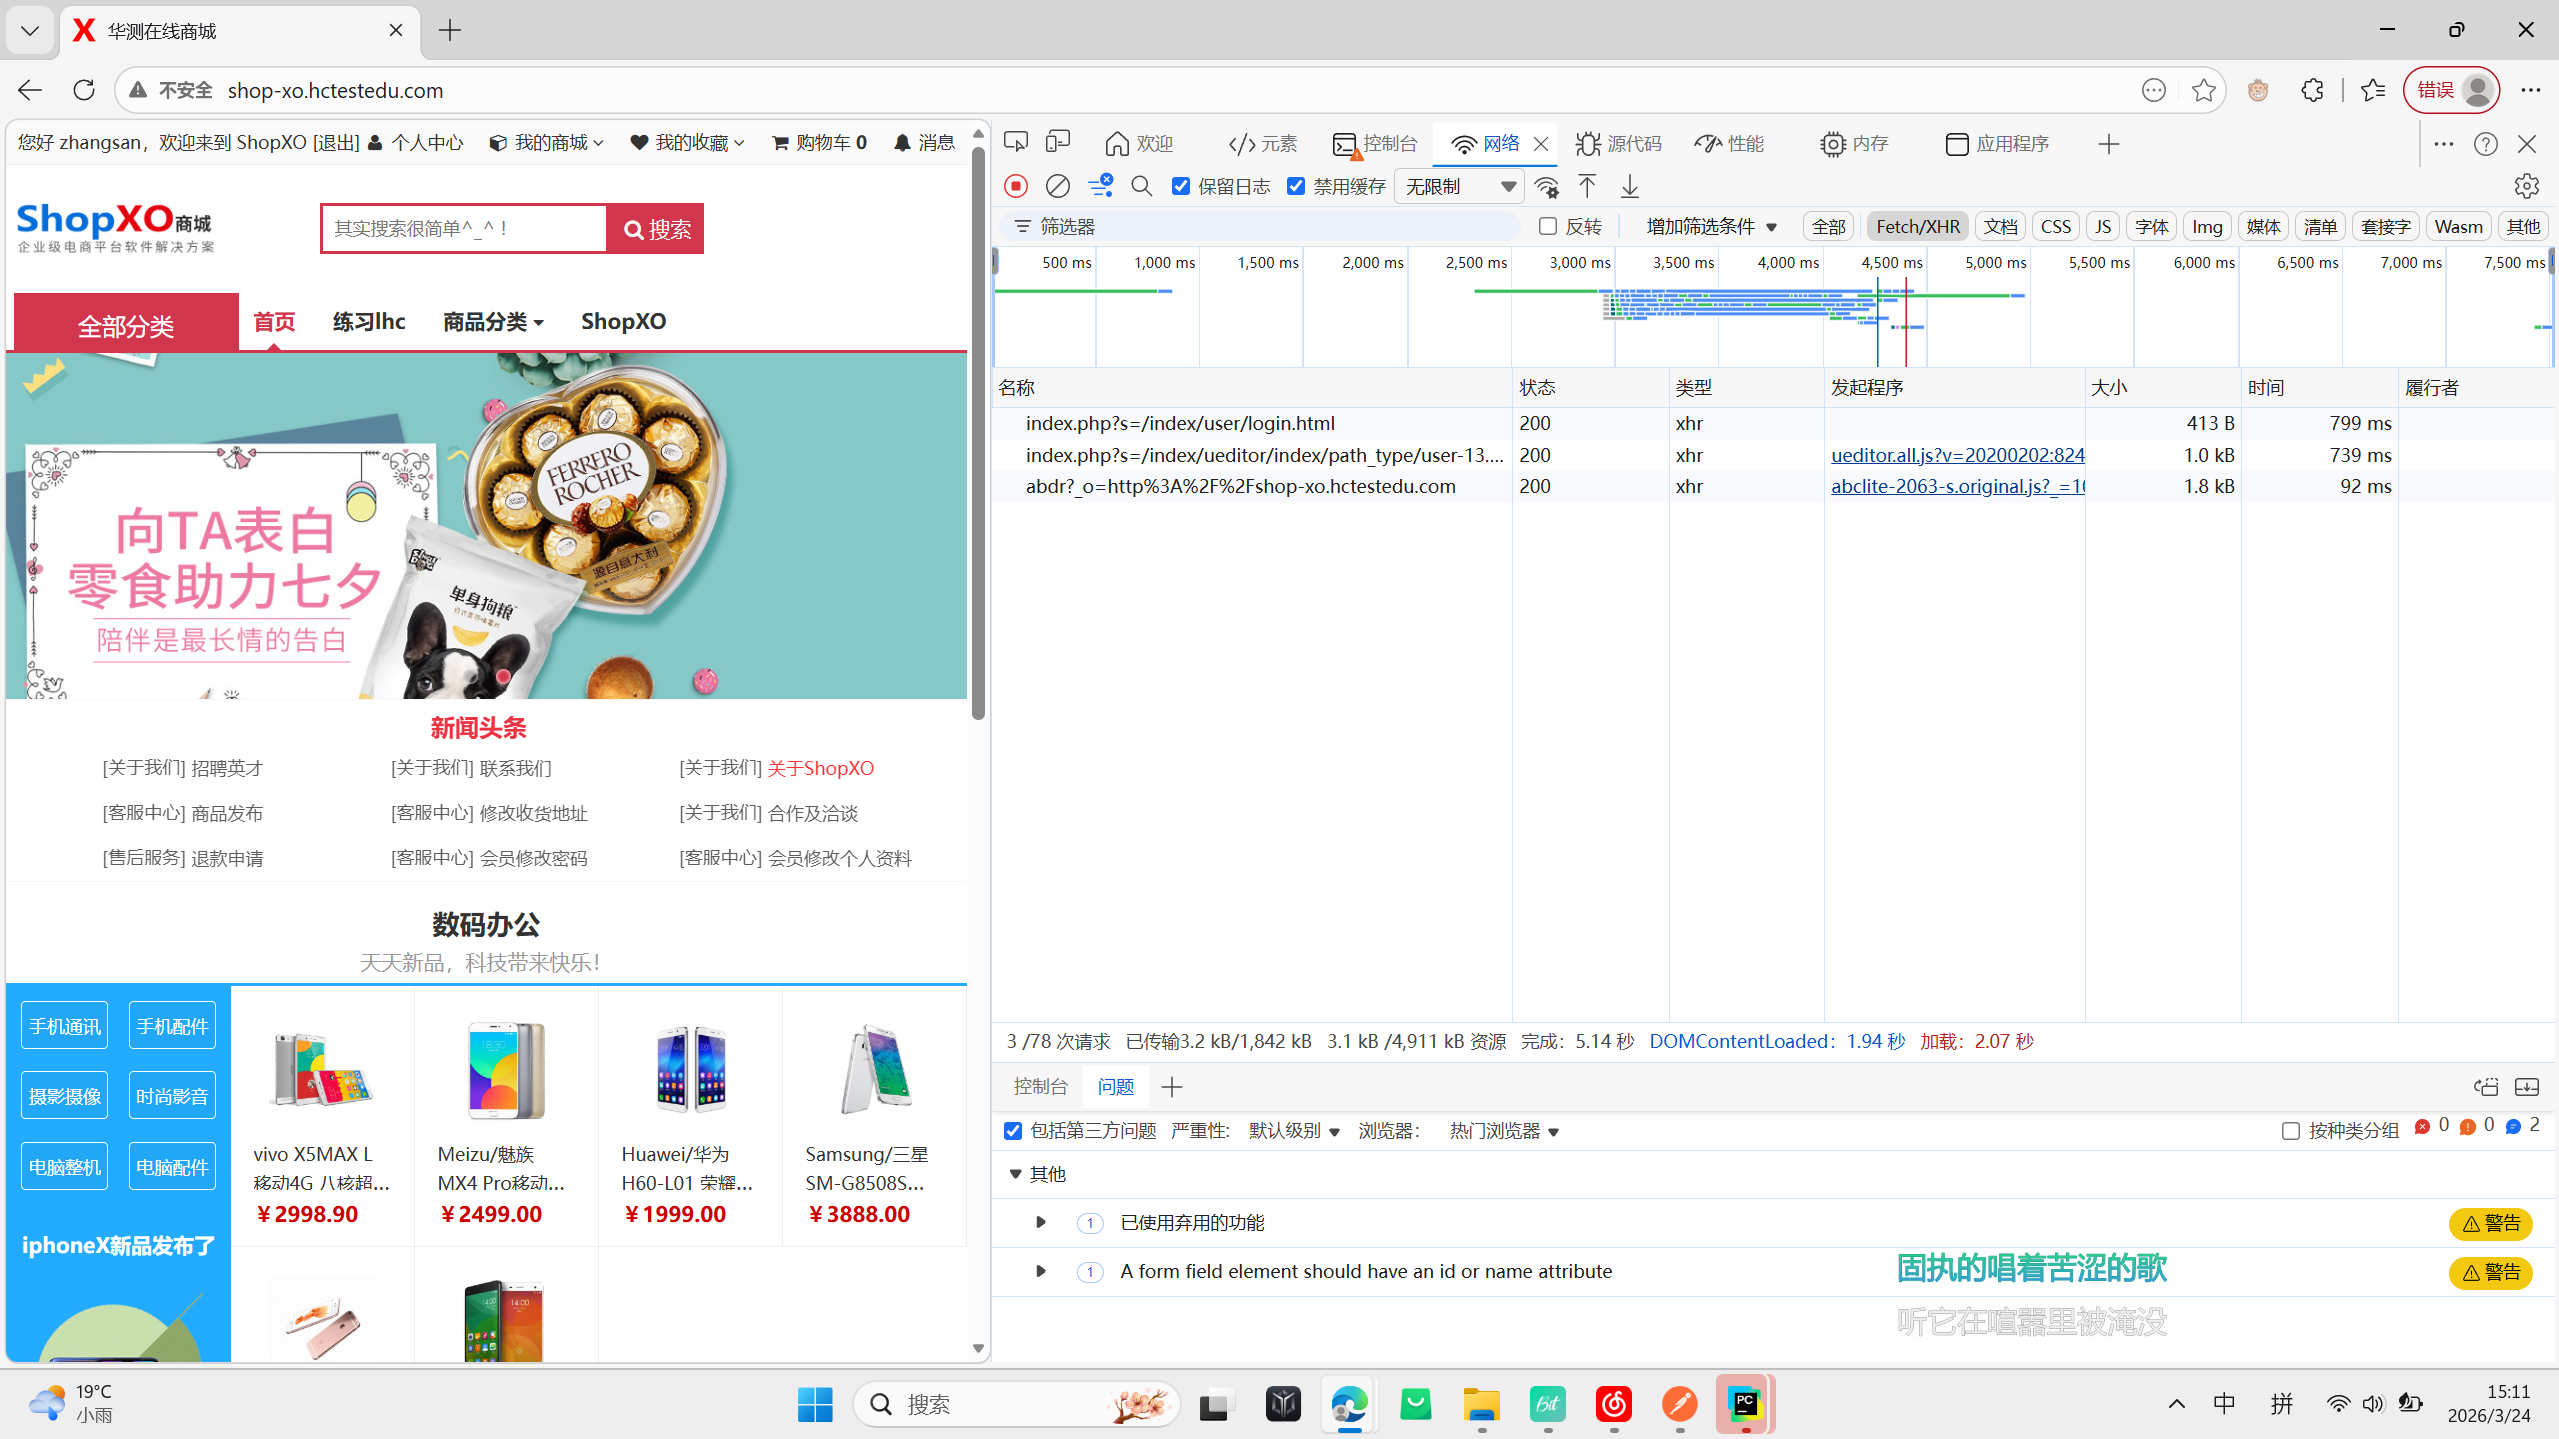Image resolution: width=2559 pixels, height=1439 pixels.
Task: Open the network search magnifier icon
Action: 1141,186
